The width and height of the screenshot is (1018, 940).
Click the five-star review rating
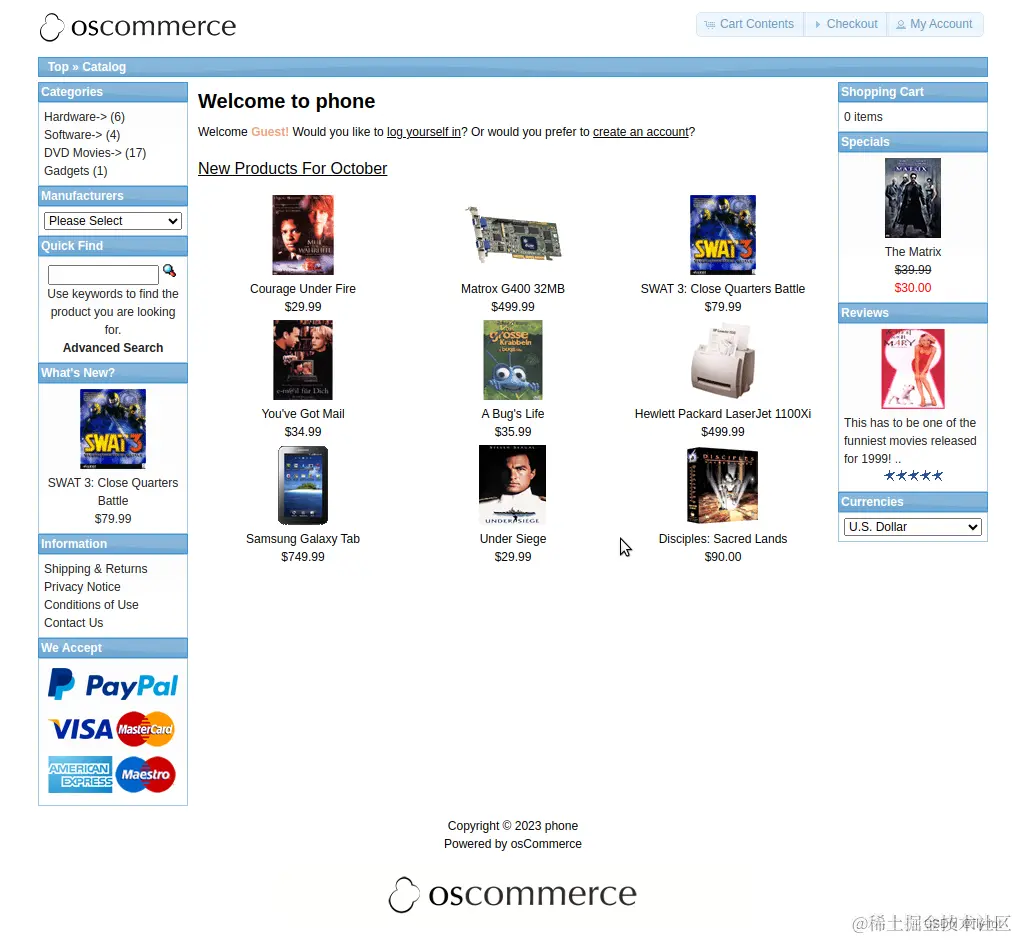tap(913, 476)
